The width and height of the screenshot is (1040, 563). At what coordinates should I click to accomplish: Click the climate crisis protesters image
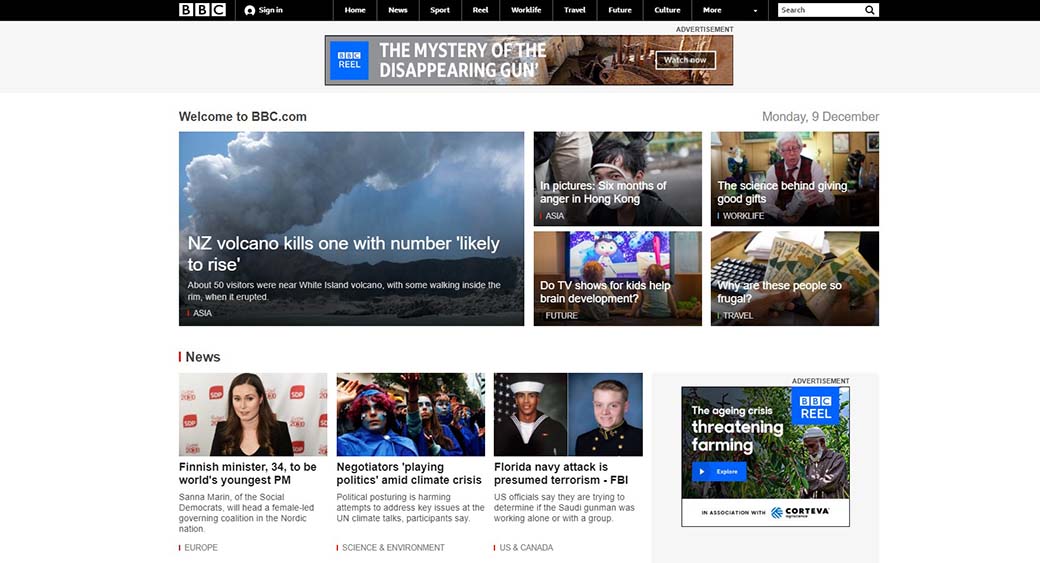[410, 414]
